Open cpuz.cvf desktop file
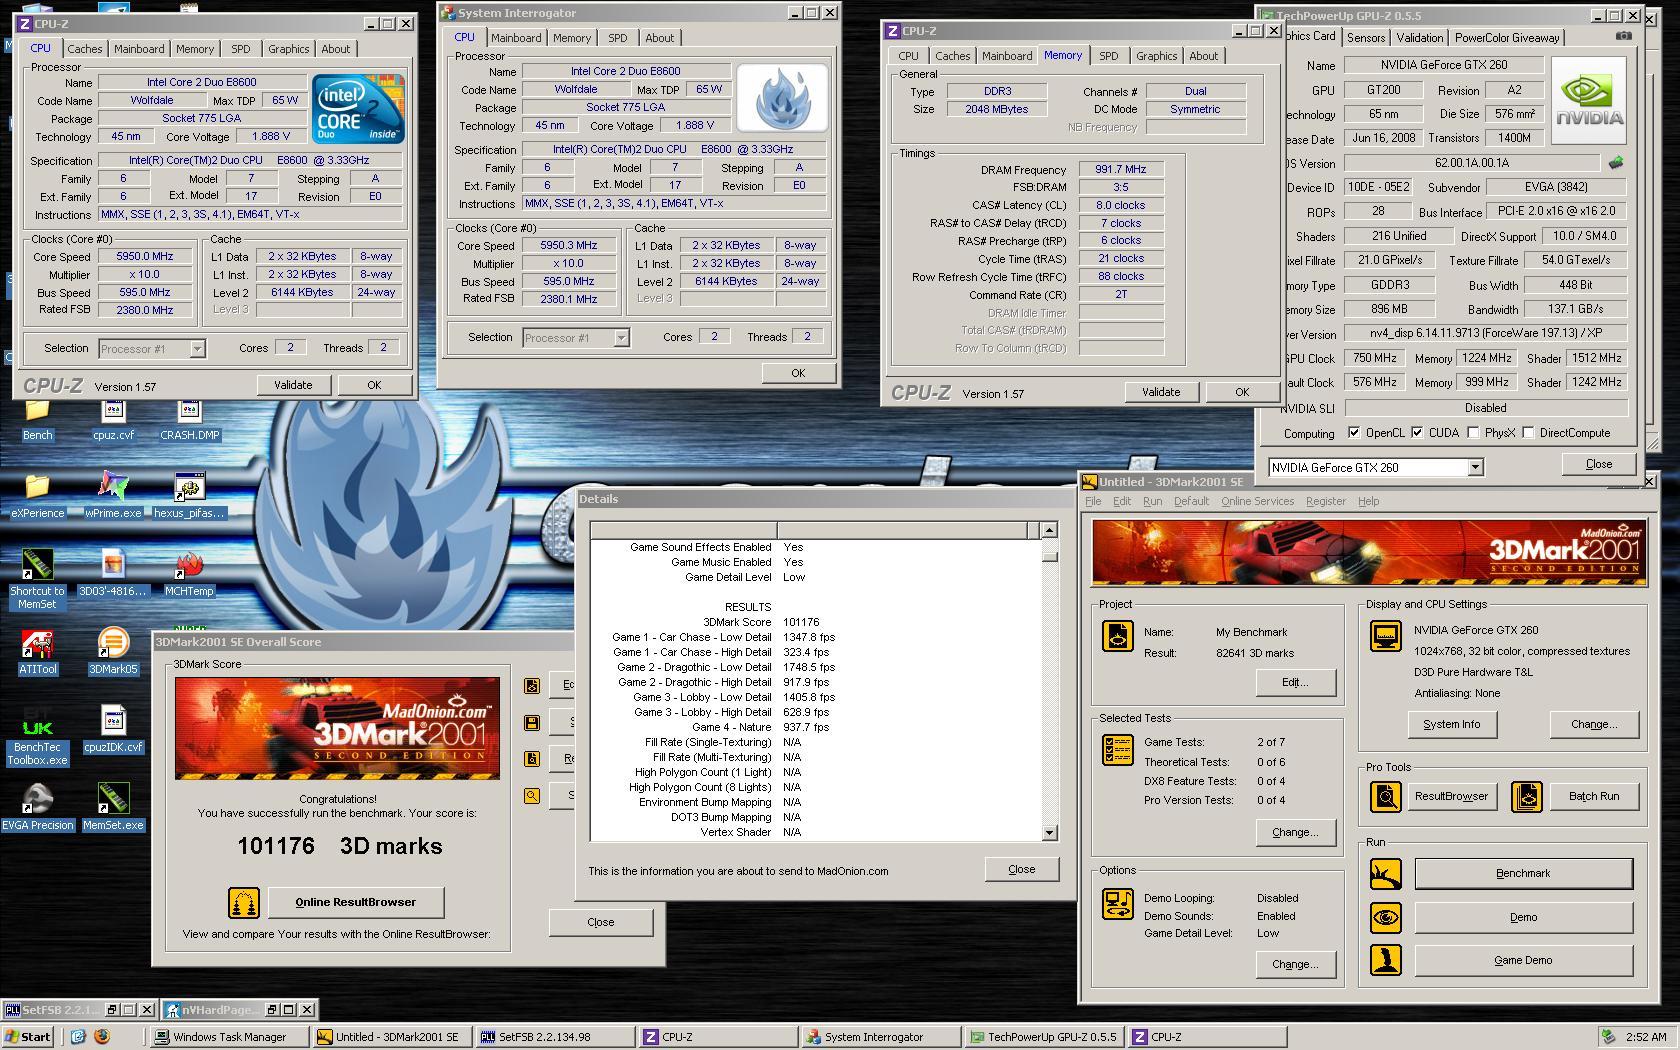 [x=113, y=419]
